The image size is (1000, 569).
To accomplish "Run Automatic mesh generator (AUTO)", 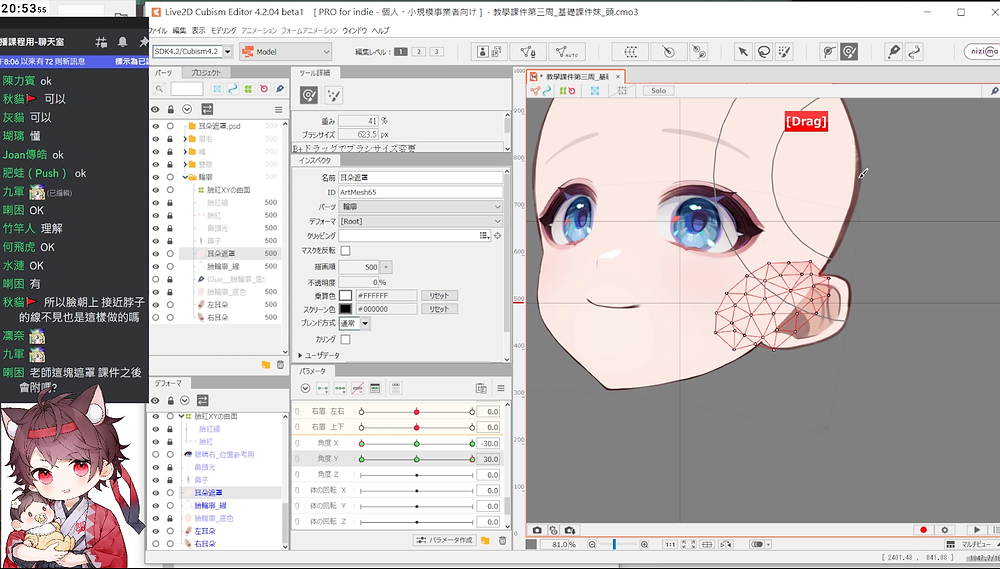I will 567,52.
